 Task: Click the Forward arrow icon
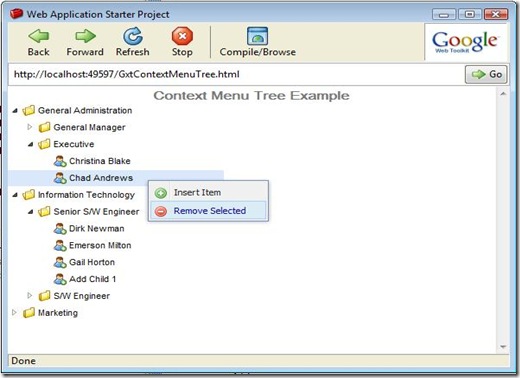pyautogui.click(x=85, y=36)
